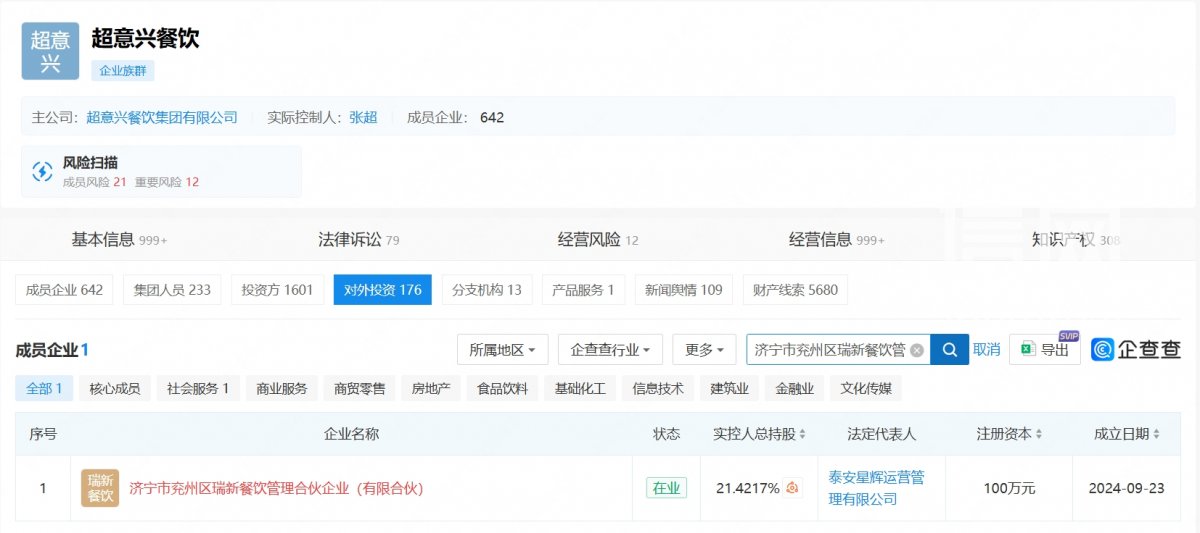Viewport: 1200px width, 533px height.
Task: Click the 企业族群 tag
Action: 123,70
